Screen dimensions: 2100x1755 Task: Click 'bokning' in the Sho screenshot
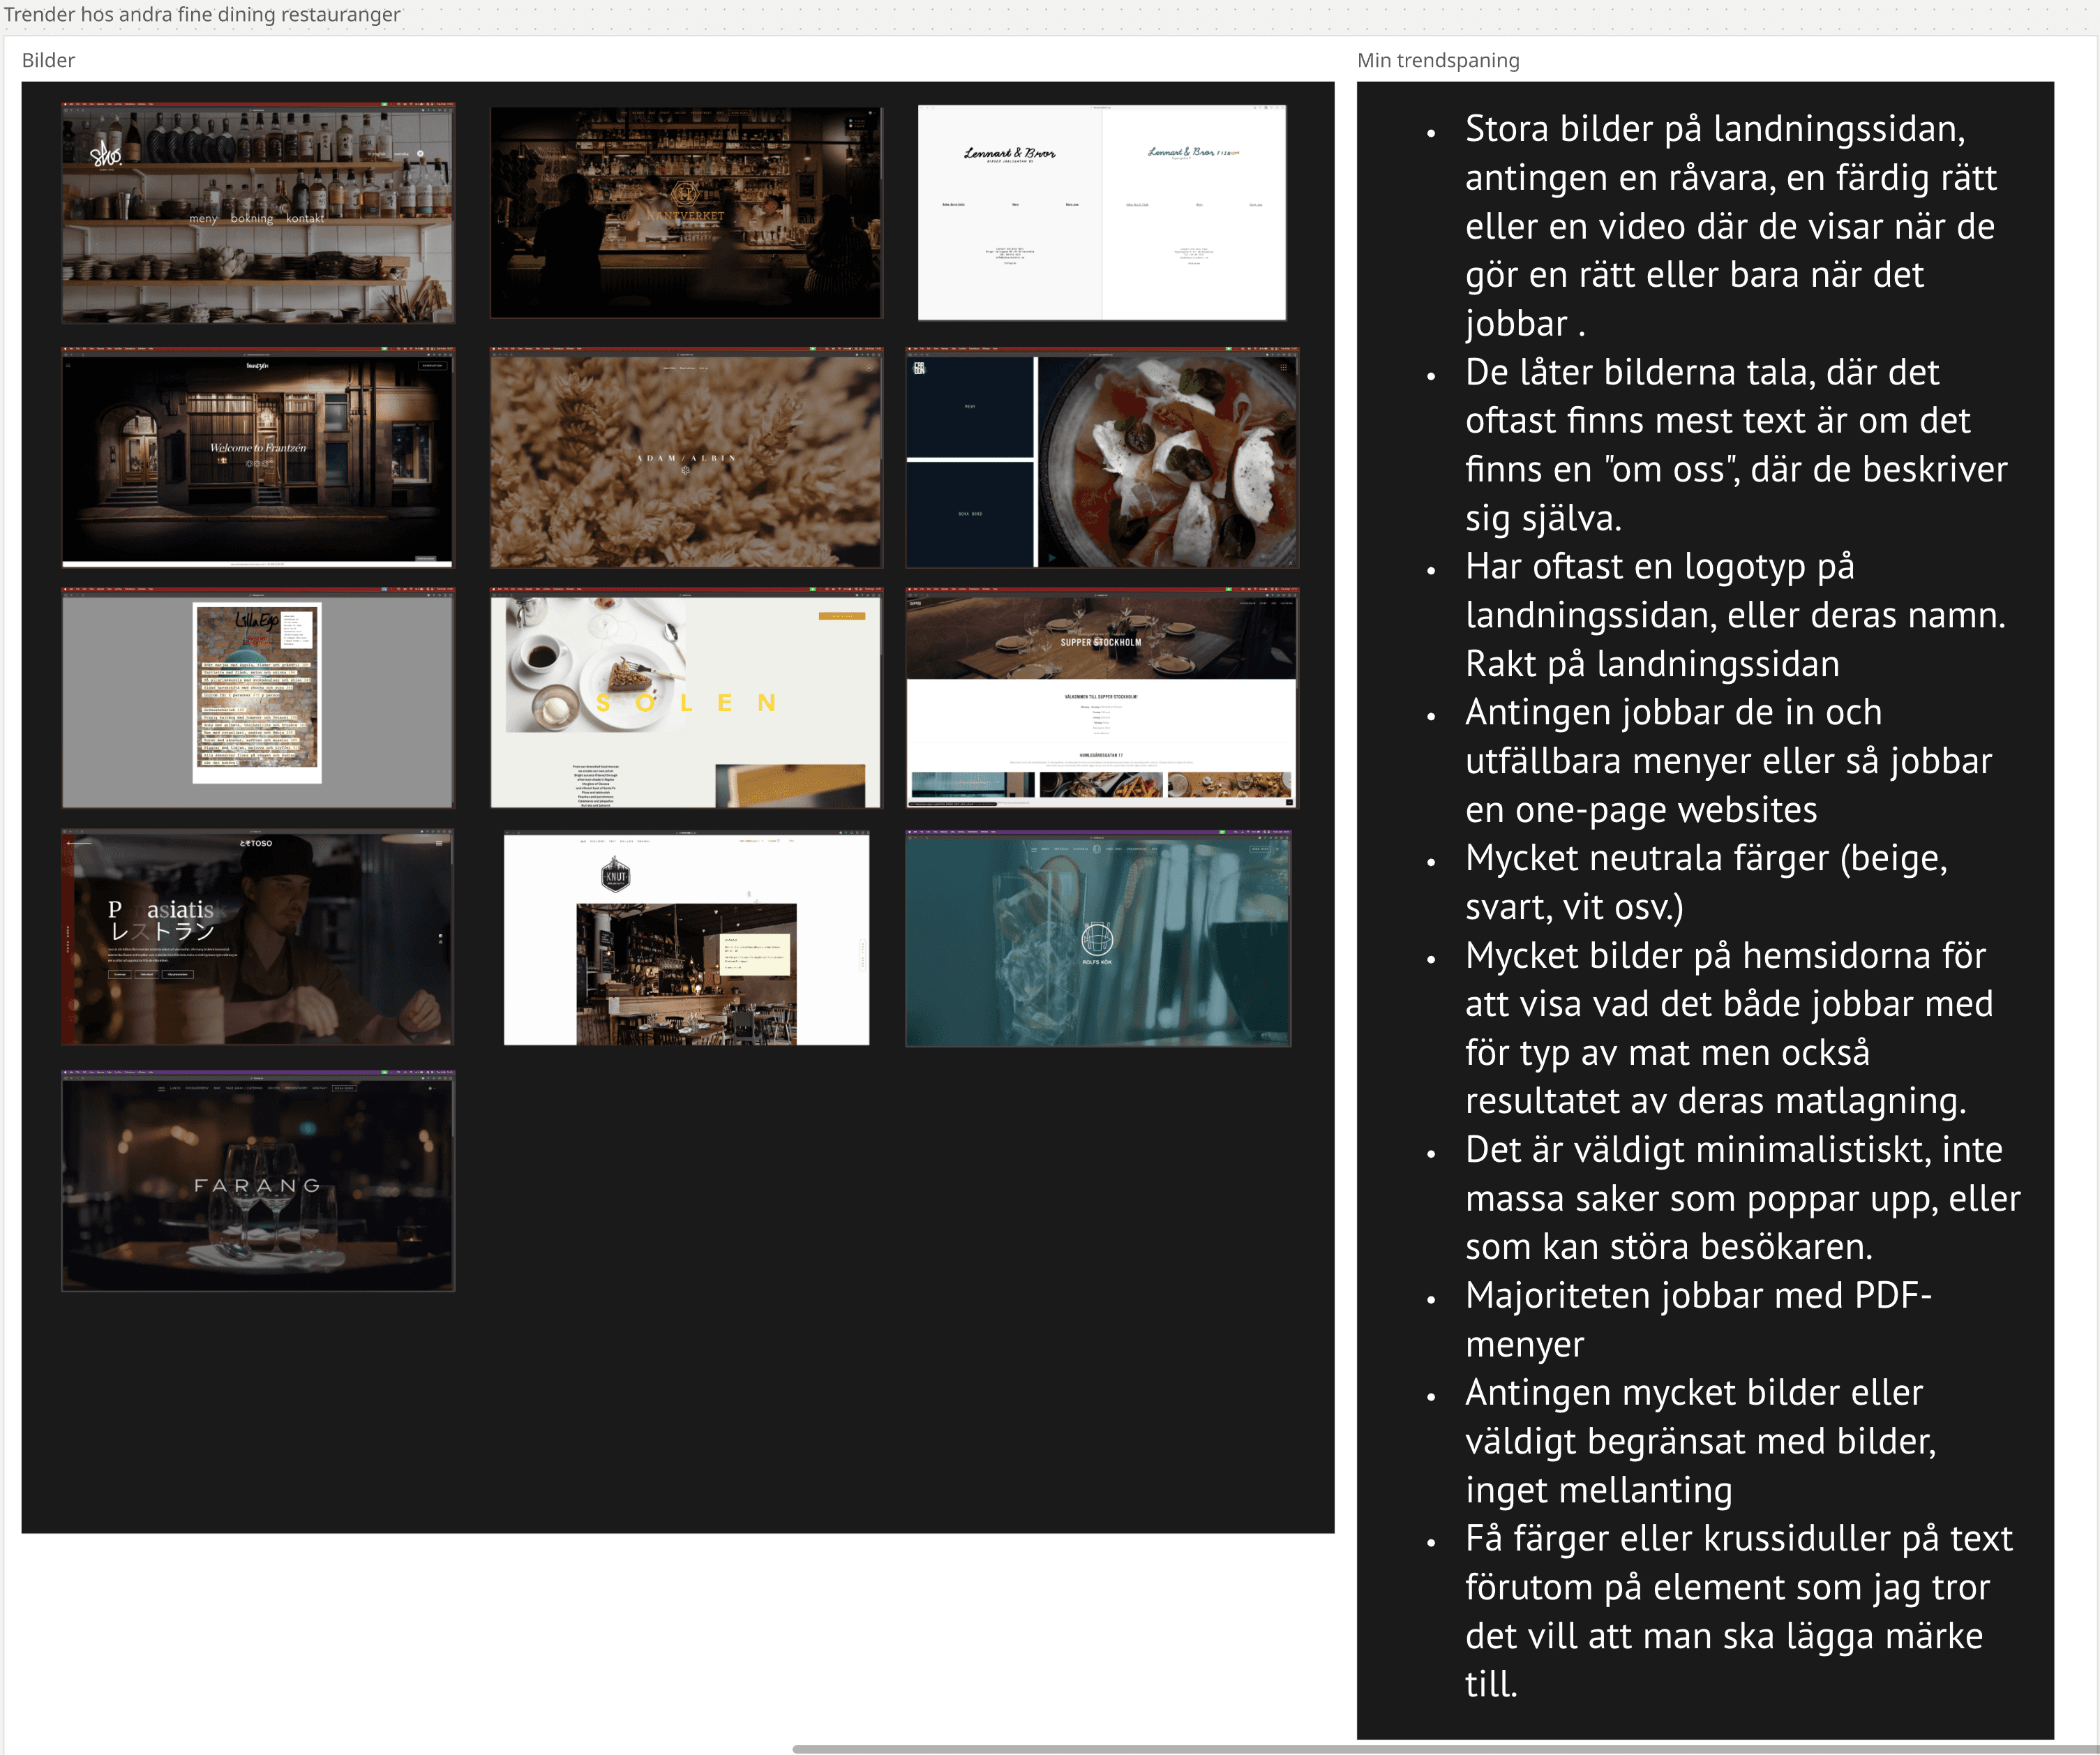[x=251, y=218]
